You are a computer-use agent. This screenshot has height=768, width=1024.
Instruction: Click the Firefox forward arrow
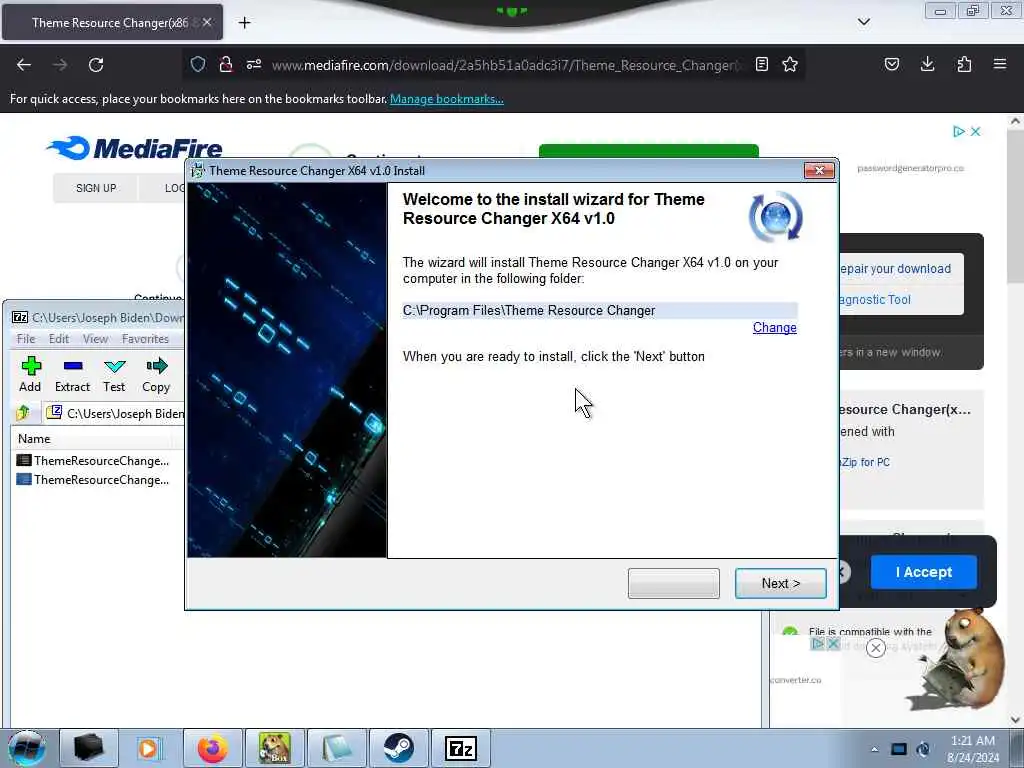(x=60, y=65)
